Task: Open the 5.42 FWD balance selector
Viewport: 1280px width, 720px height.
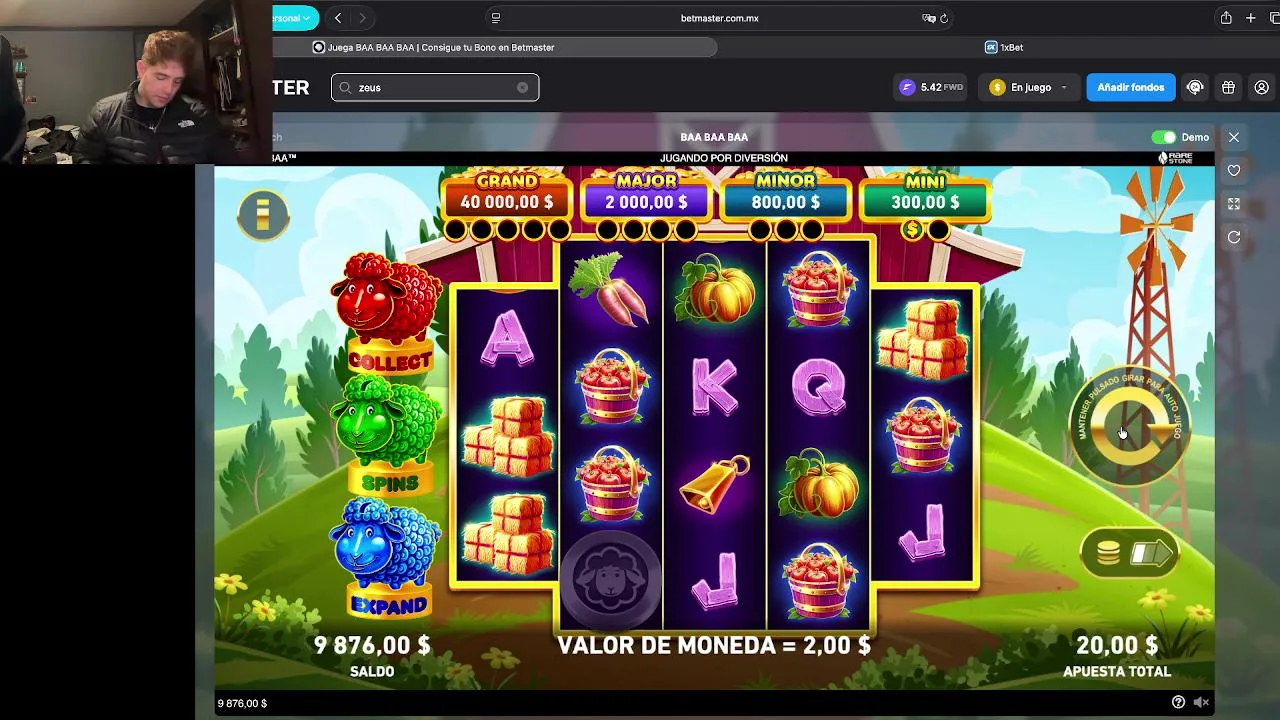Action: pos(931,87)
